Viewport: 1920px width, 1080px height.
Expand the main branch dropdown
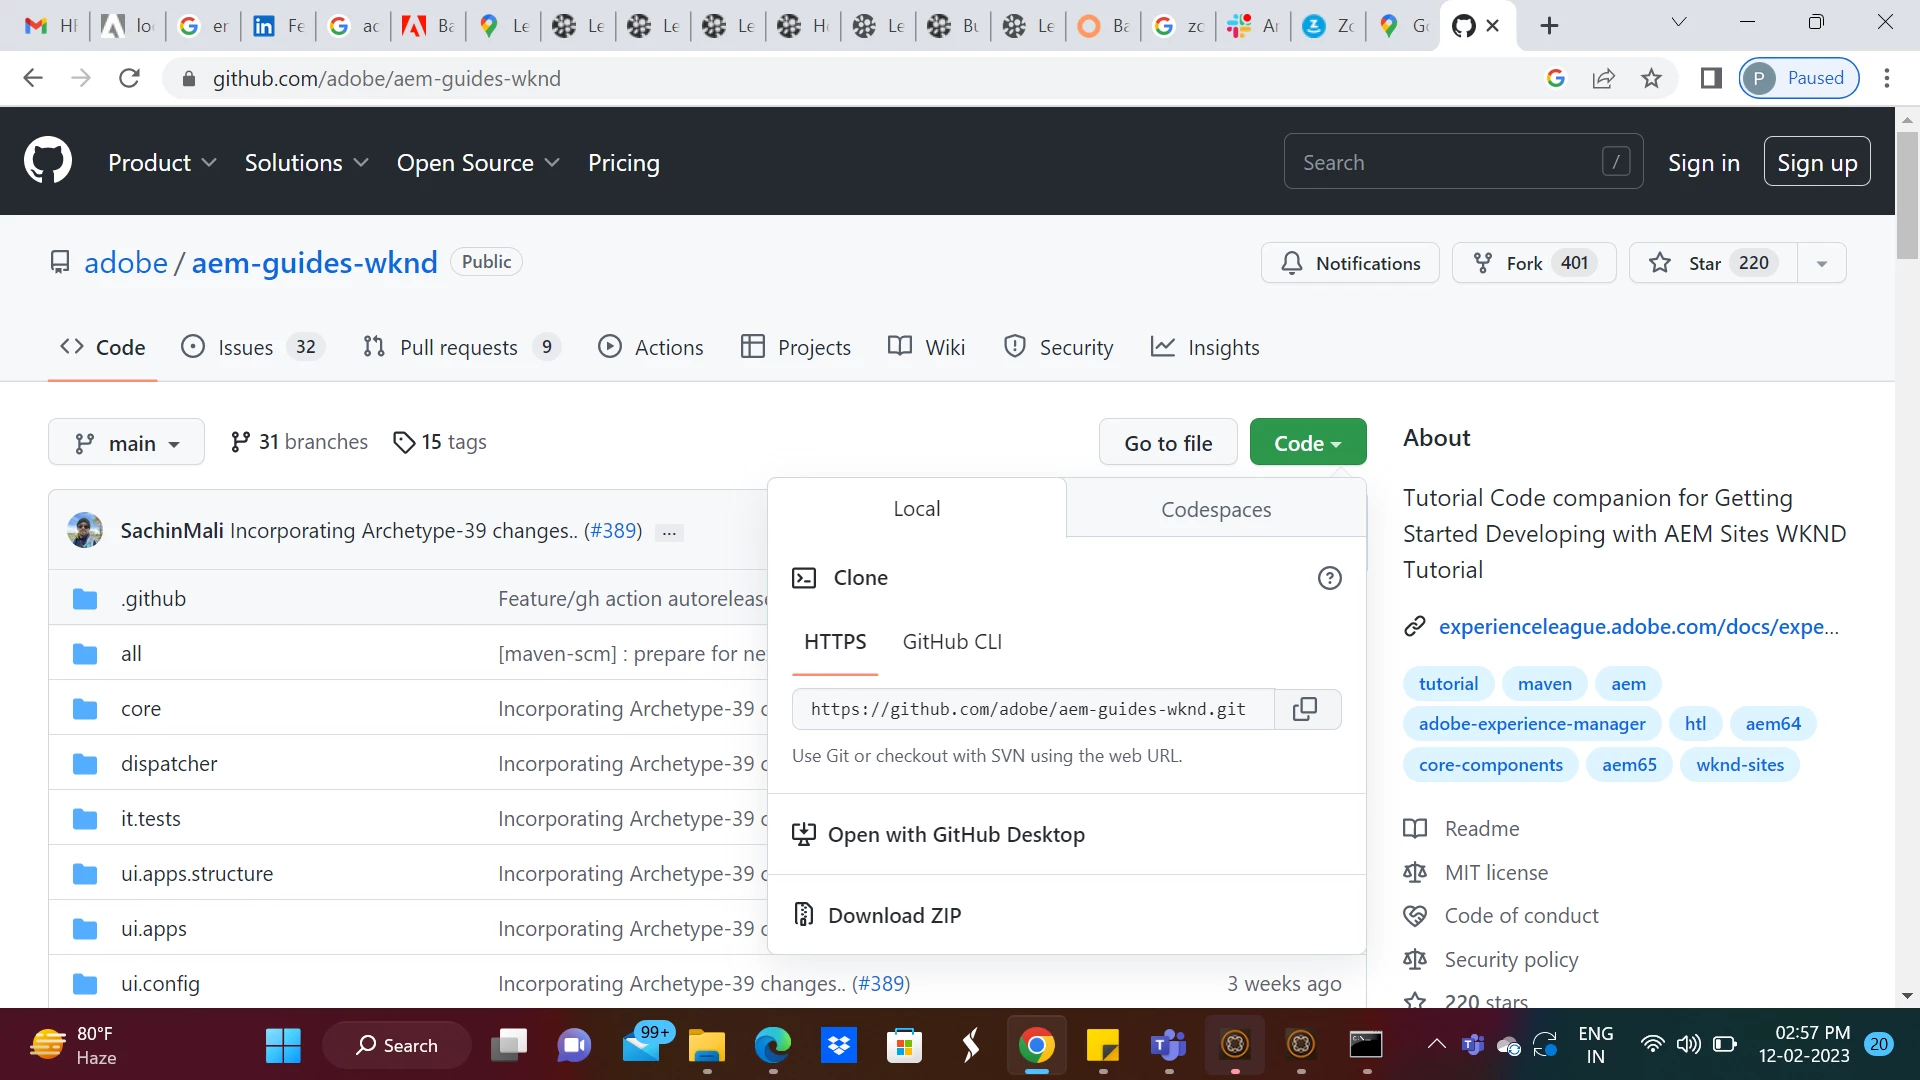[126, 443]
